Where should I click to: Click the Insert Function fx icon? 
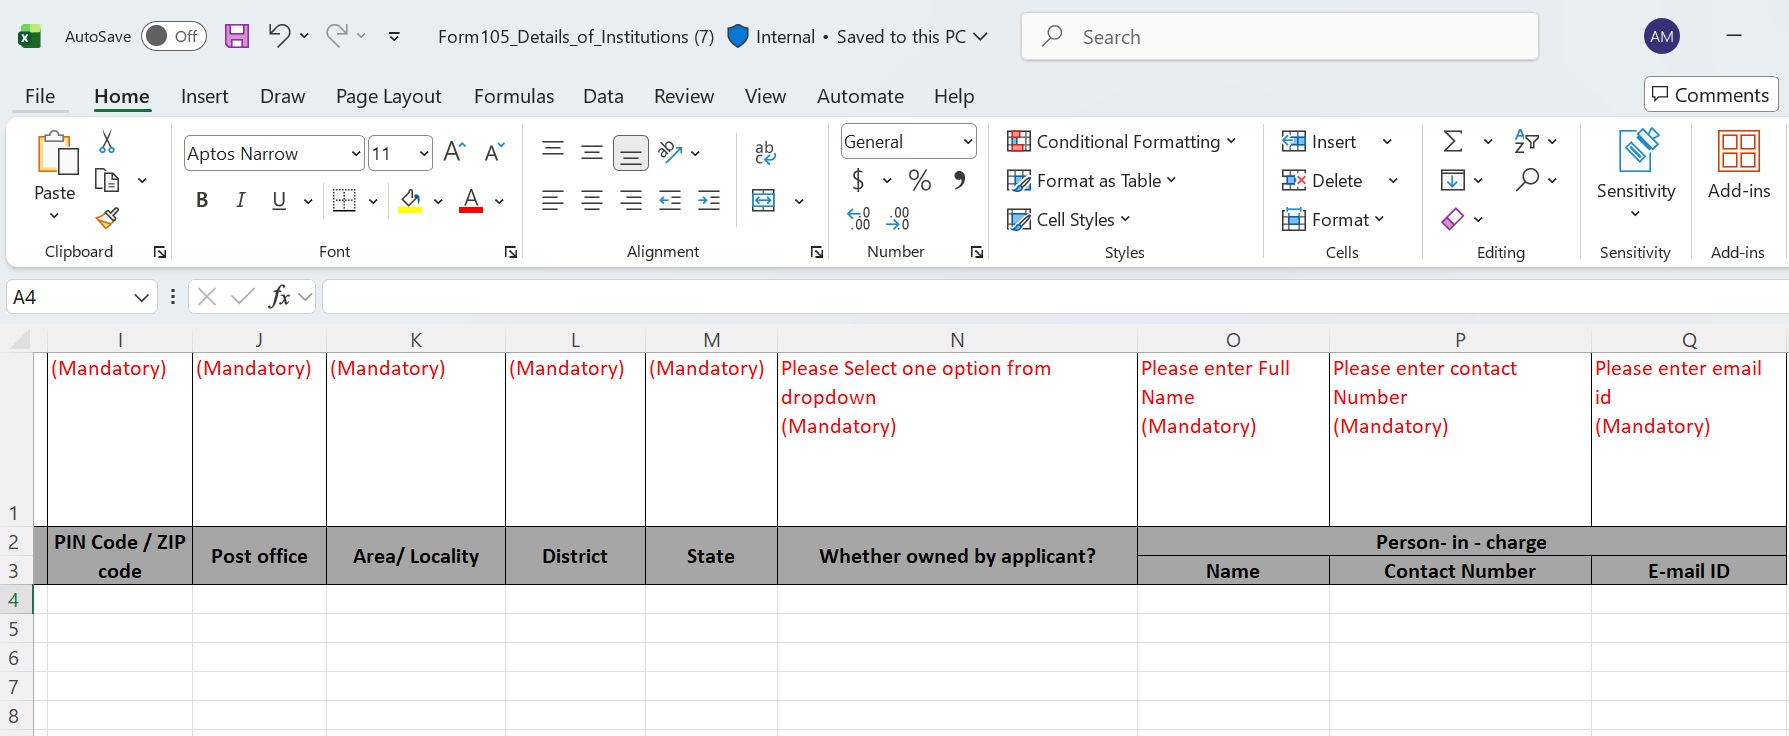pos(280,296)
